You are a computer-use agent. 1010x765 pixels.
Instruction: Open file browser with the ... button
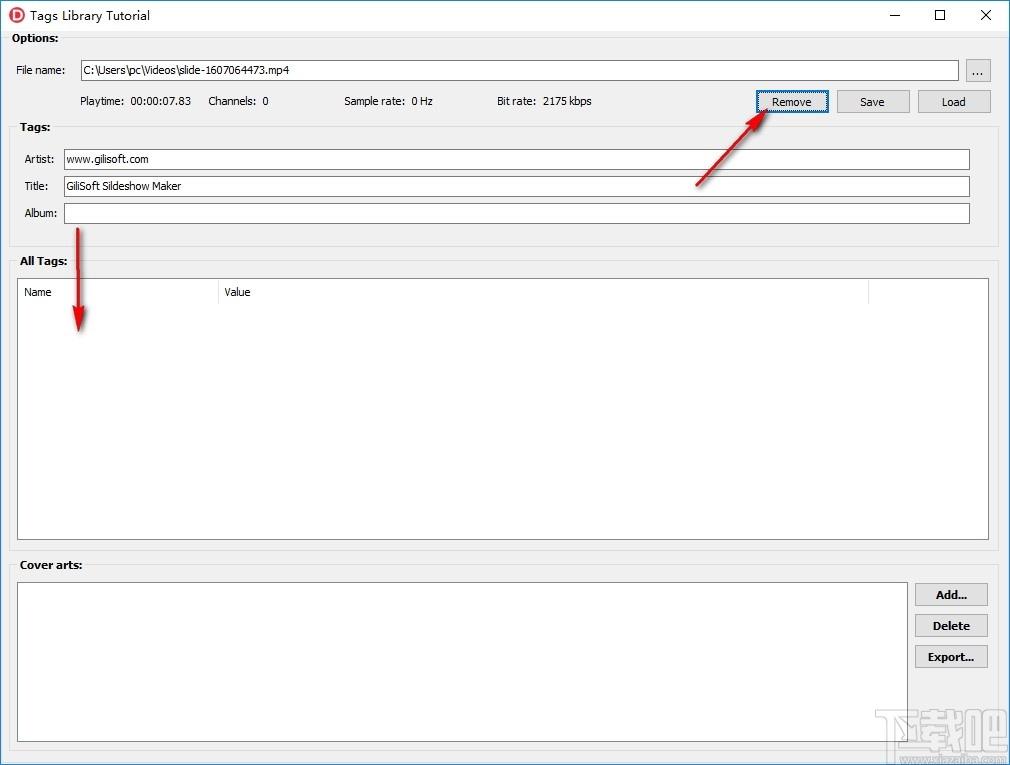click(x=978, y=71)
